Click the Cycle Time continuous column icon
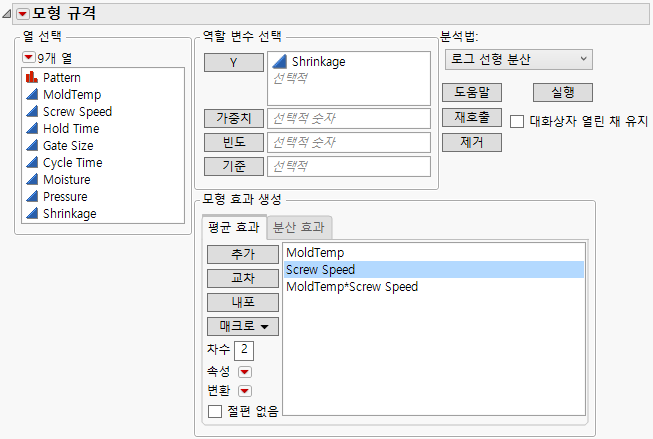 click(32, 162)
